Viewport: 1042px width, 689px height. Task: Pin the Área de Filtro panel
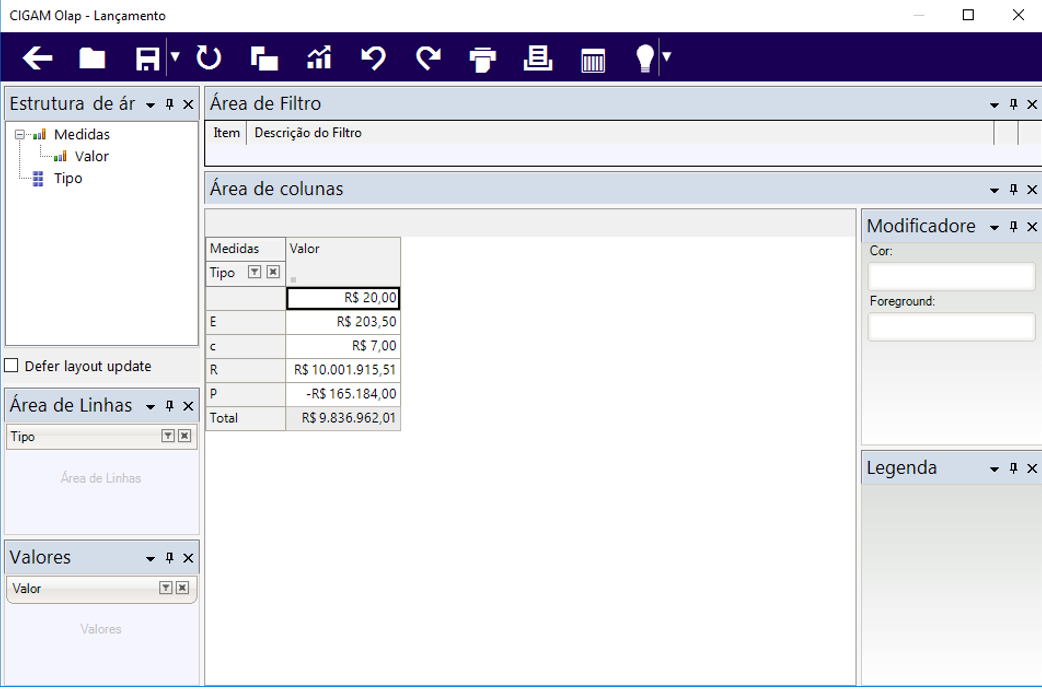tap(1013, 104)
